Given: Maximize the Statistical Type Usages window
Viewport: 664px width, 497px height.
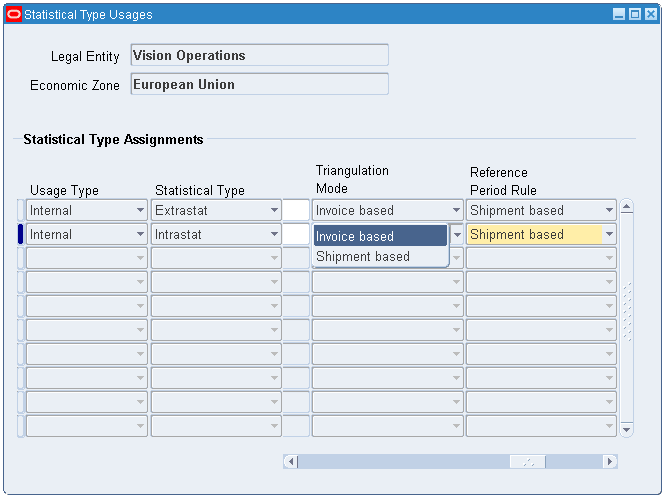Looking at the screenshot, I should pyautogui.click(x=634, y=15).
